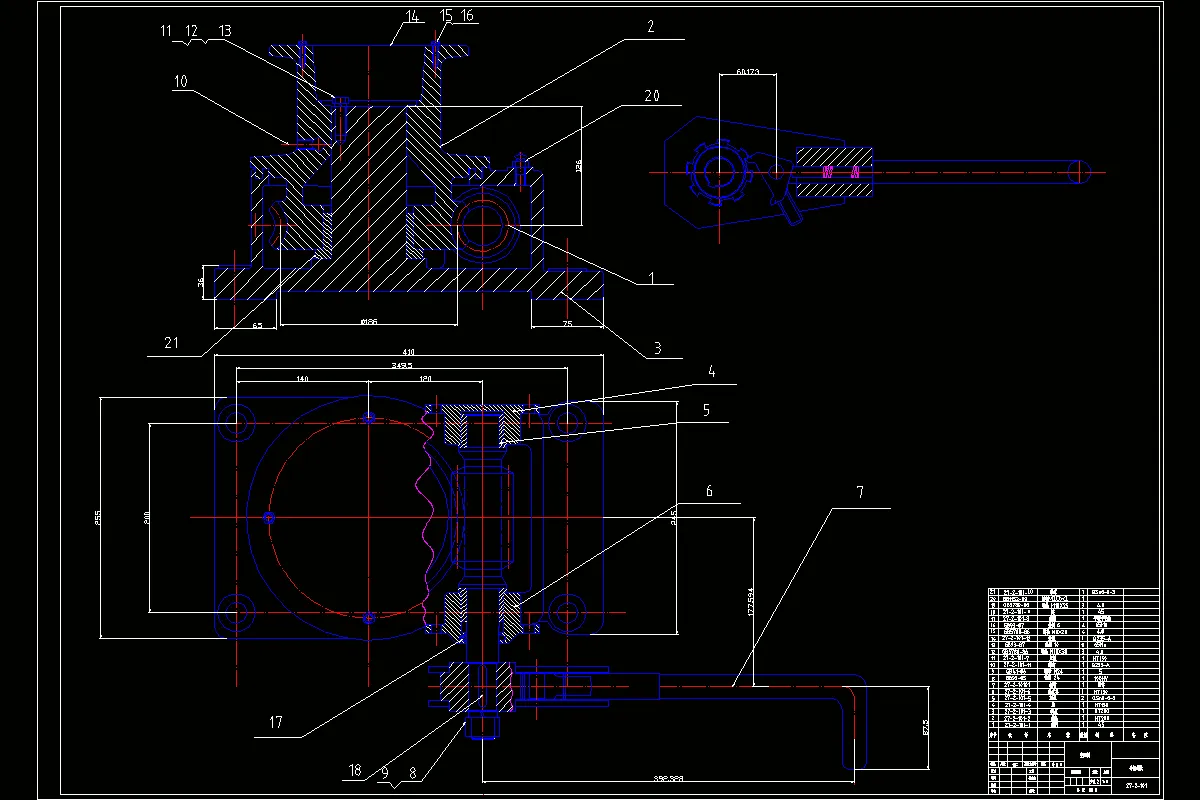Click part callout number 10

179,82
